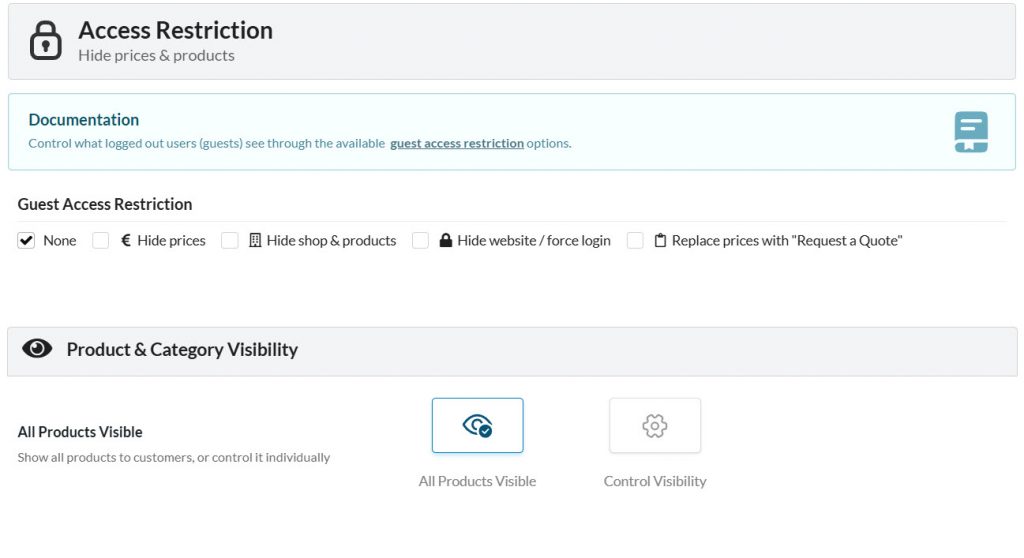Viewport: 1024px width, 558px height.
Task: Click the Documentation heading in the info box
Action: coord(83,120)
